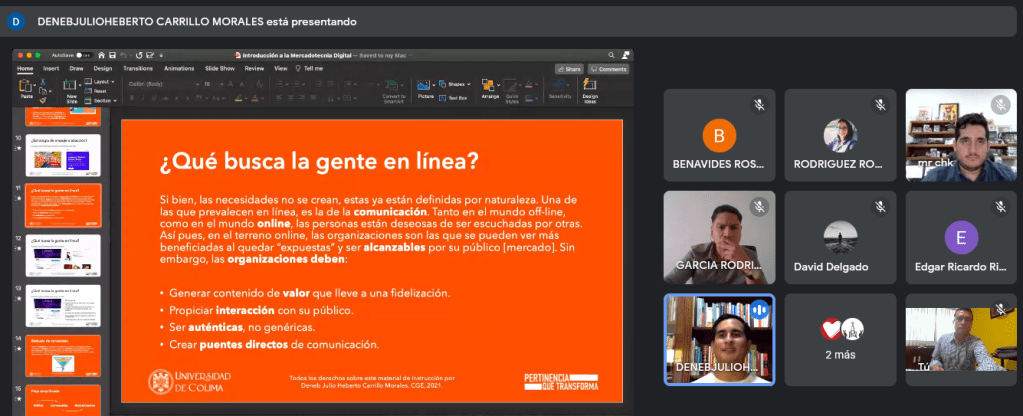Expand the Section dropdown
The image size is (1023, 416).
(x=105, y=100)
